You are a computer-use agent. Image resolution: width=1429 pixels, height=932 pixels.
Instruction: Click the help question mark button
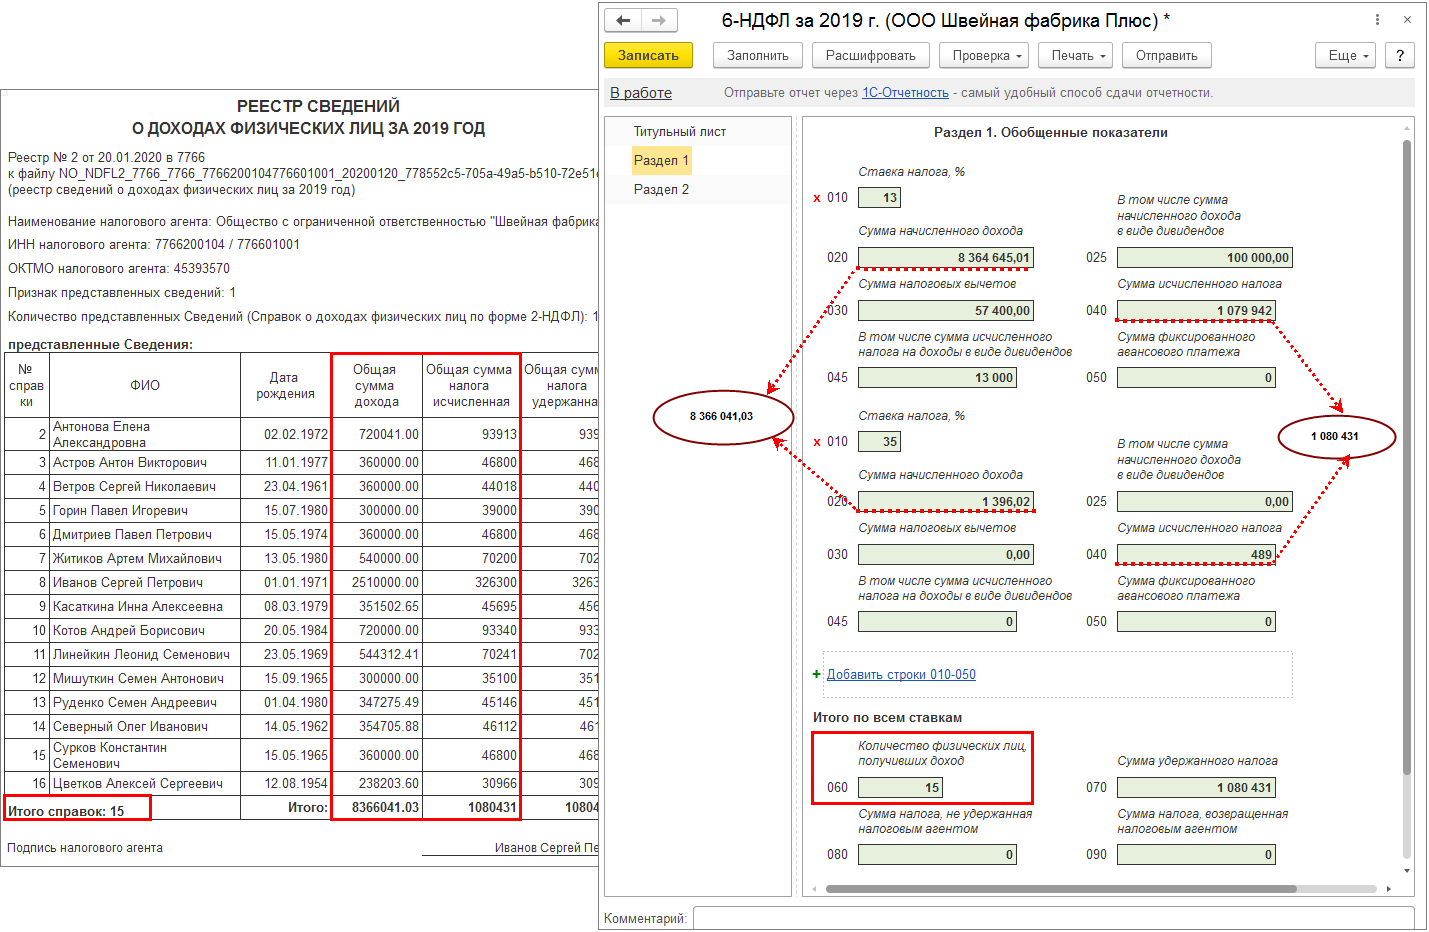coord(1400,56)
